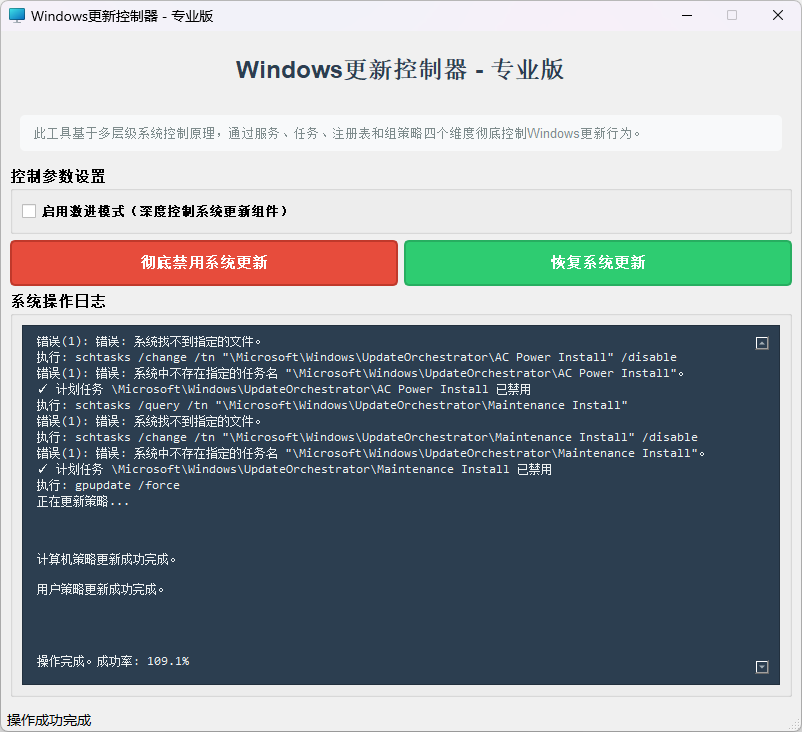Viewport: 802px width, 732px height.
Task: Click the 操作成功完成 status bar text
Action: coord(49,720)
